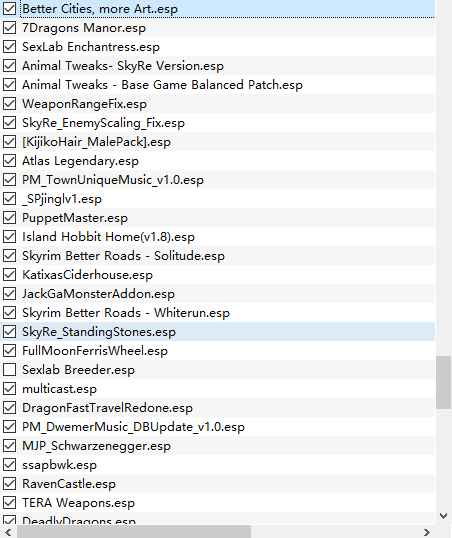Select [KijikoHair_MalePack].esp plugin name
The image size is (452, 538).
coord(96,142)
